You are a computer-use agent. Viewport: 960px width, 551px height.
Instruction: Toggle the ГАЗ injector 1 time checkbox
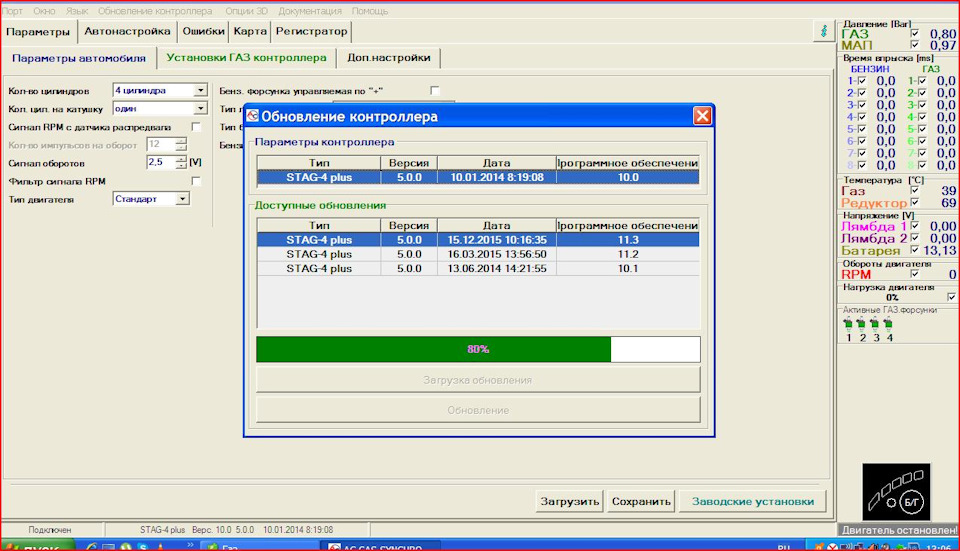pyautogui.click(x=922, y=81)
